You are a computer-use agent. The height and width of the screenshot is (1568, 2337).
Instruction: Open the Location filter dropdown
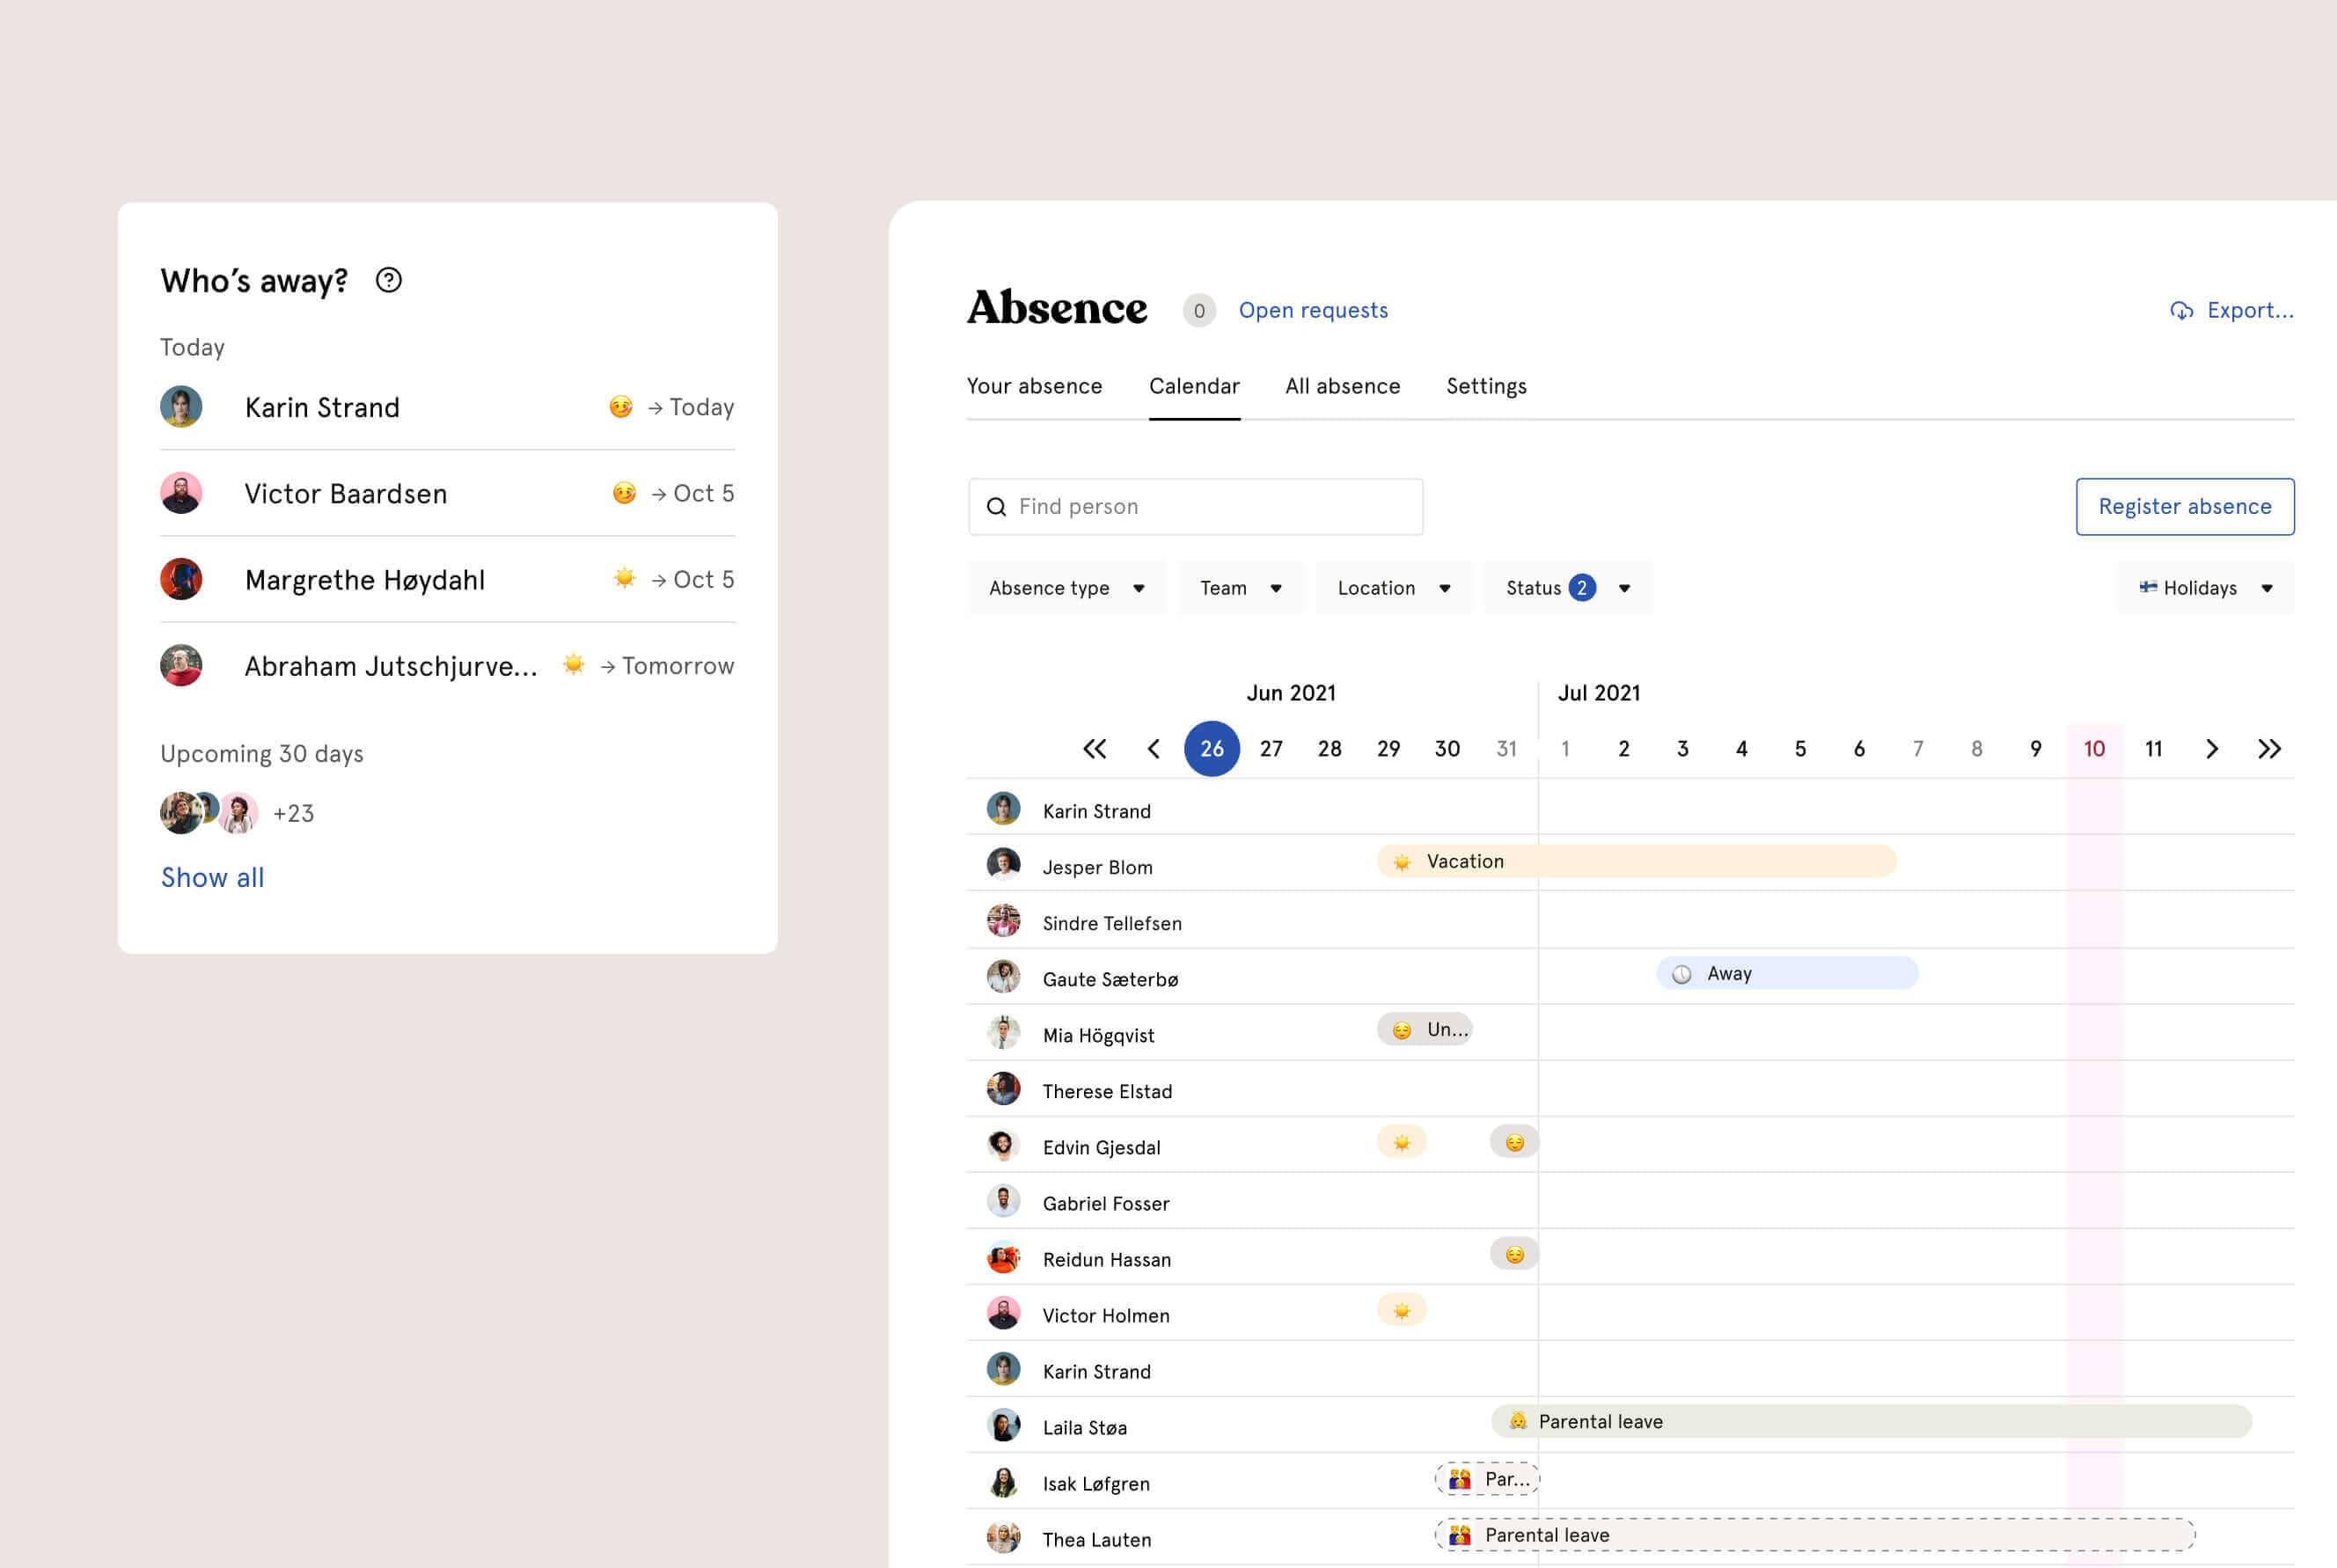click(x=1393, y=588)
